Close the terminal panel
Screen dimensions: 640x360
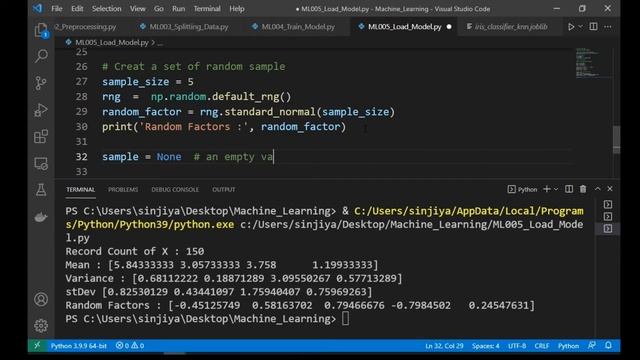(610, 189)
